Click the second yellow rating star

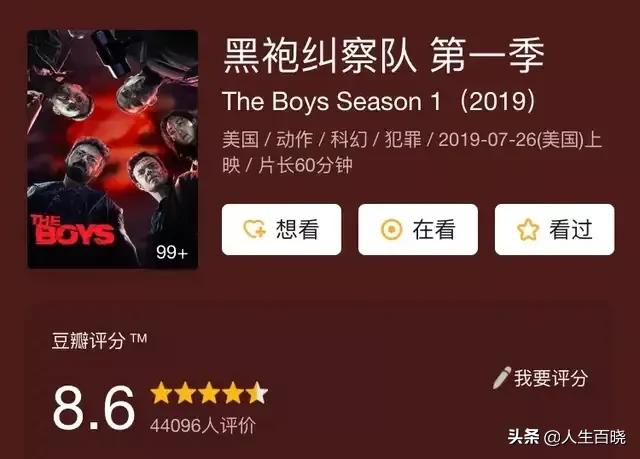[185, 393]
